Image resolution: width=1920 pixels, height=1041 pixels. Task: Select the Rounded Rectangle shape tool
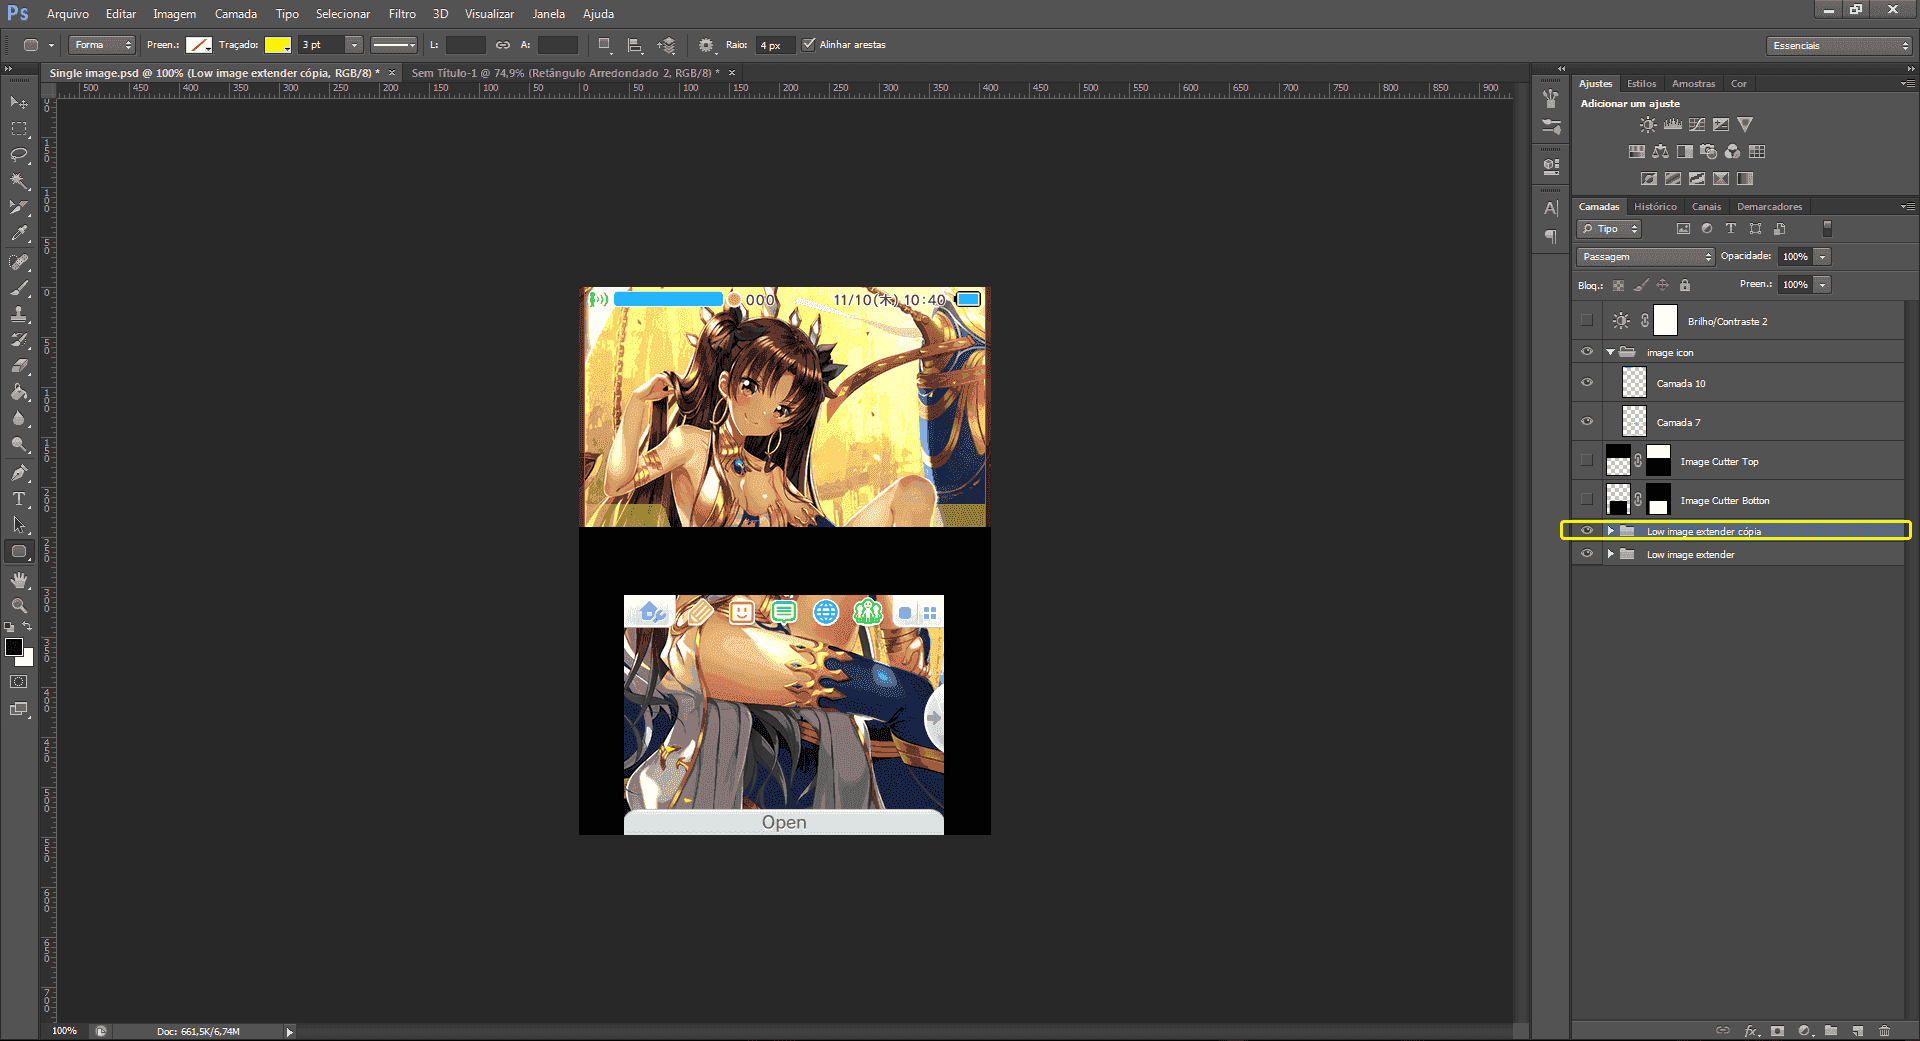click(x=19, y=551)
